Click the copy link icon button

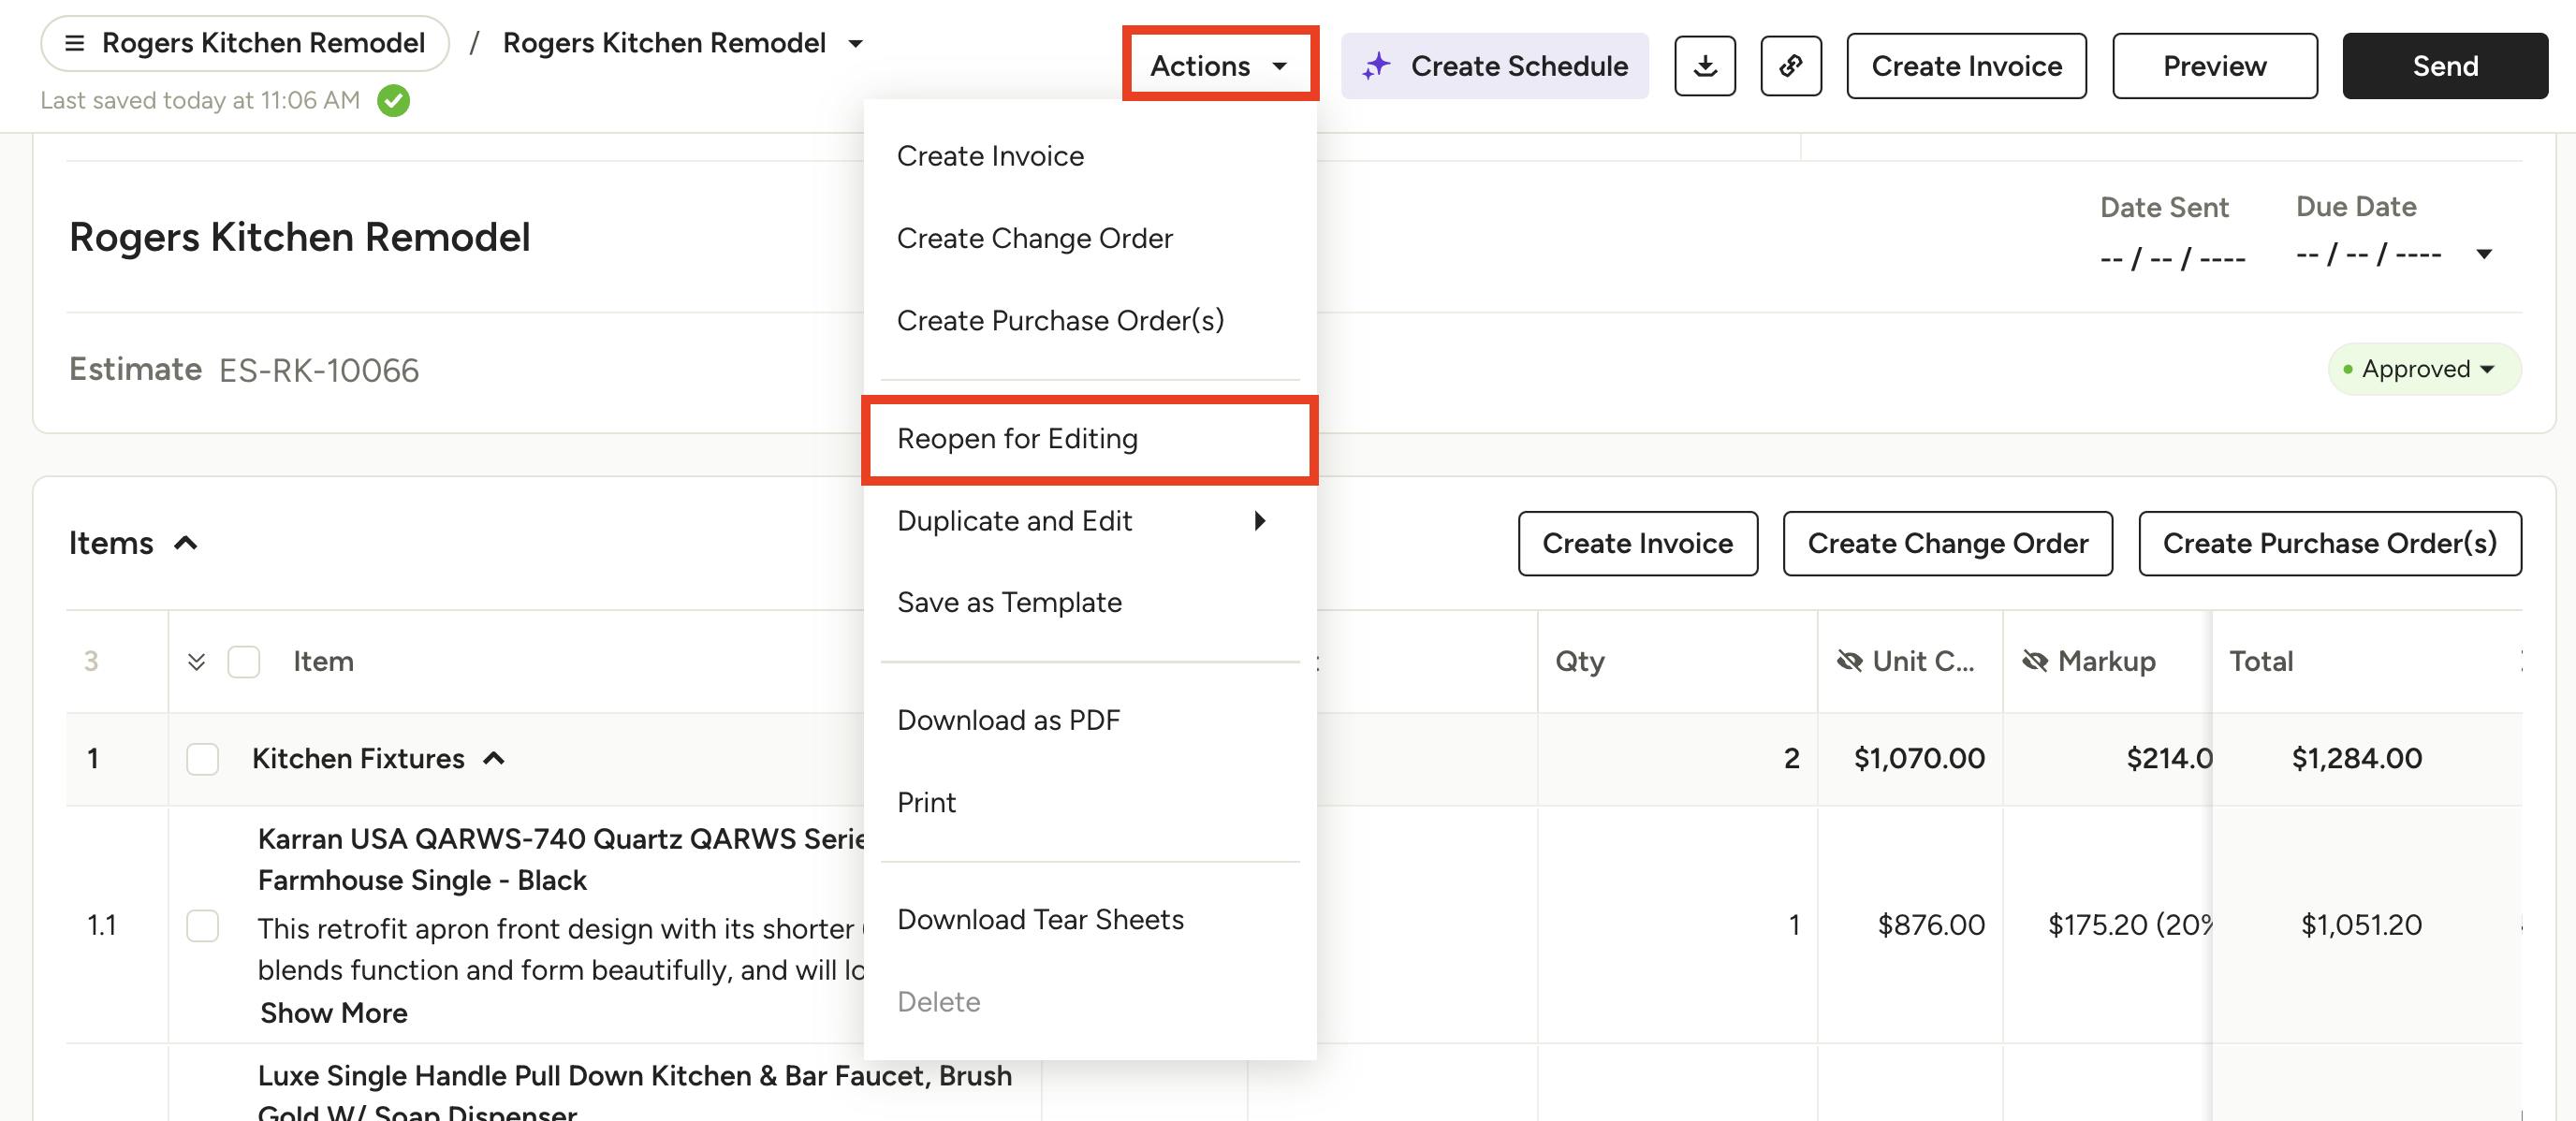click(x=1791, y=66)
